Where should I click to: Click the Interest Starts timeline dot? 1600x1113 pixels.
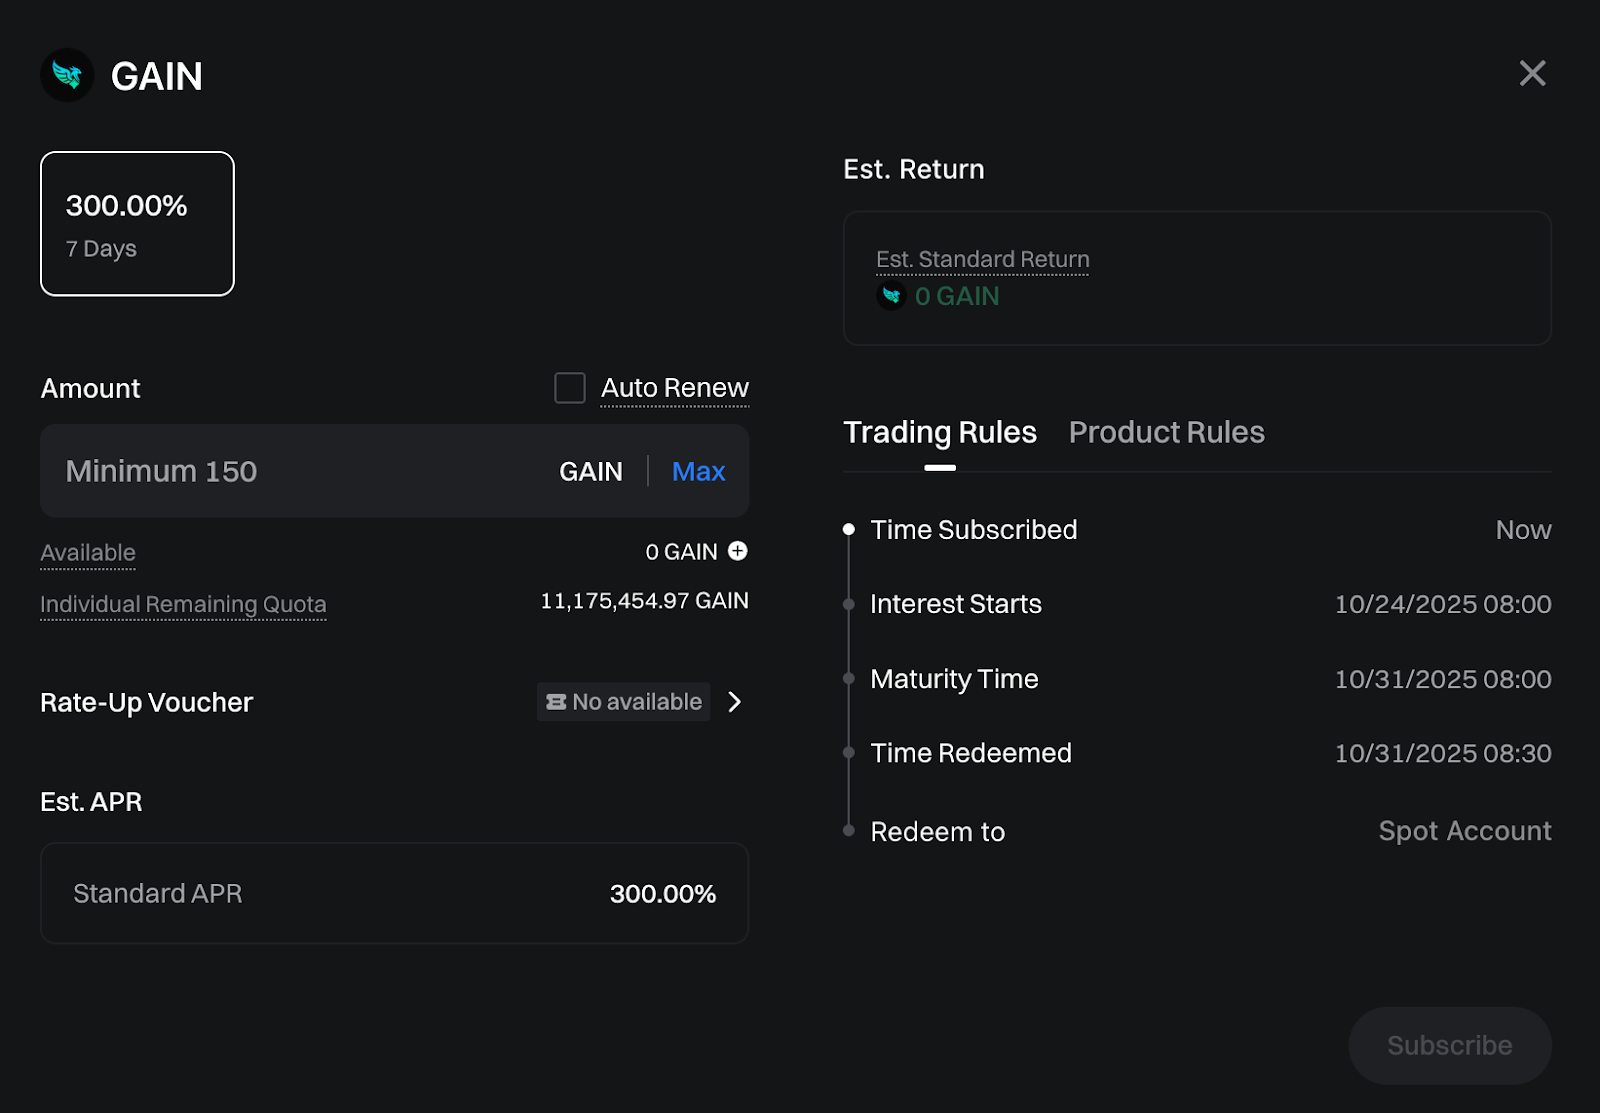(849, 604)
